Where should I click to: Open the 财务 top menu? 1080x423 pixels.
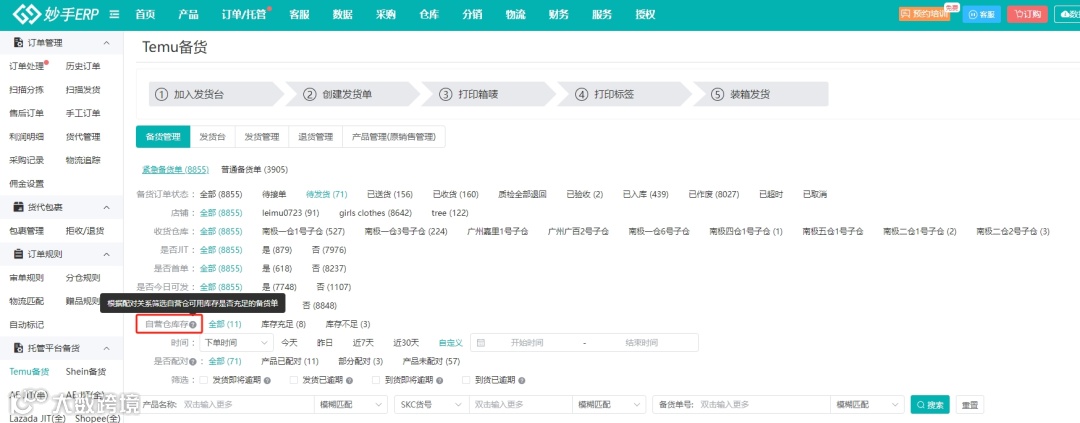[559, 14]
